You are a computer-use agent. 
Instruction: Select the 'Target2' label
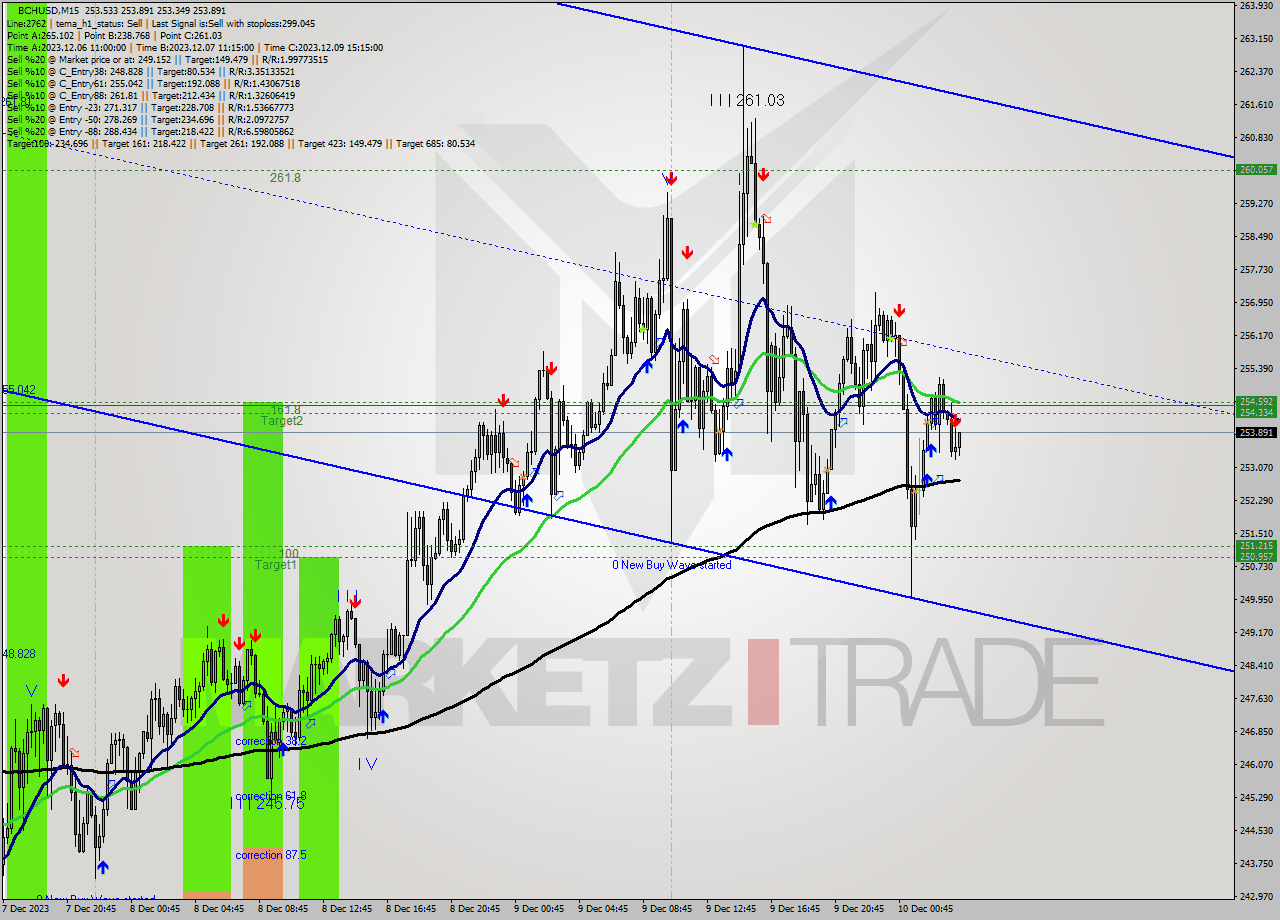(x=282, y=421)
